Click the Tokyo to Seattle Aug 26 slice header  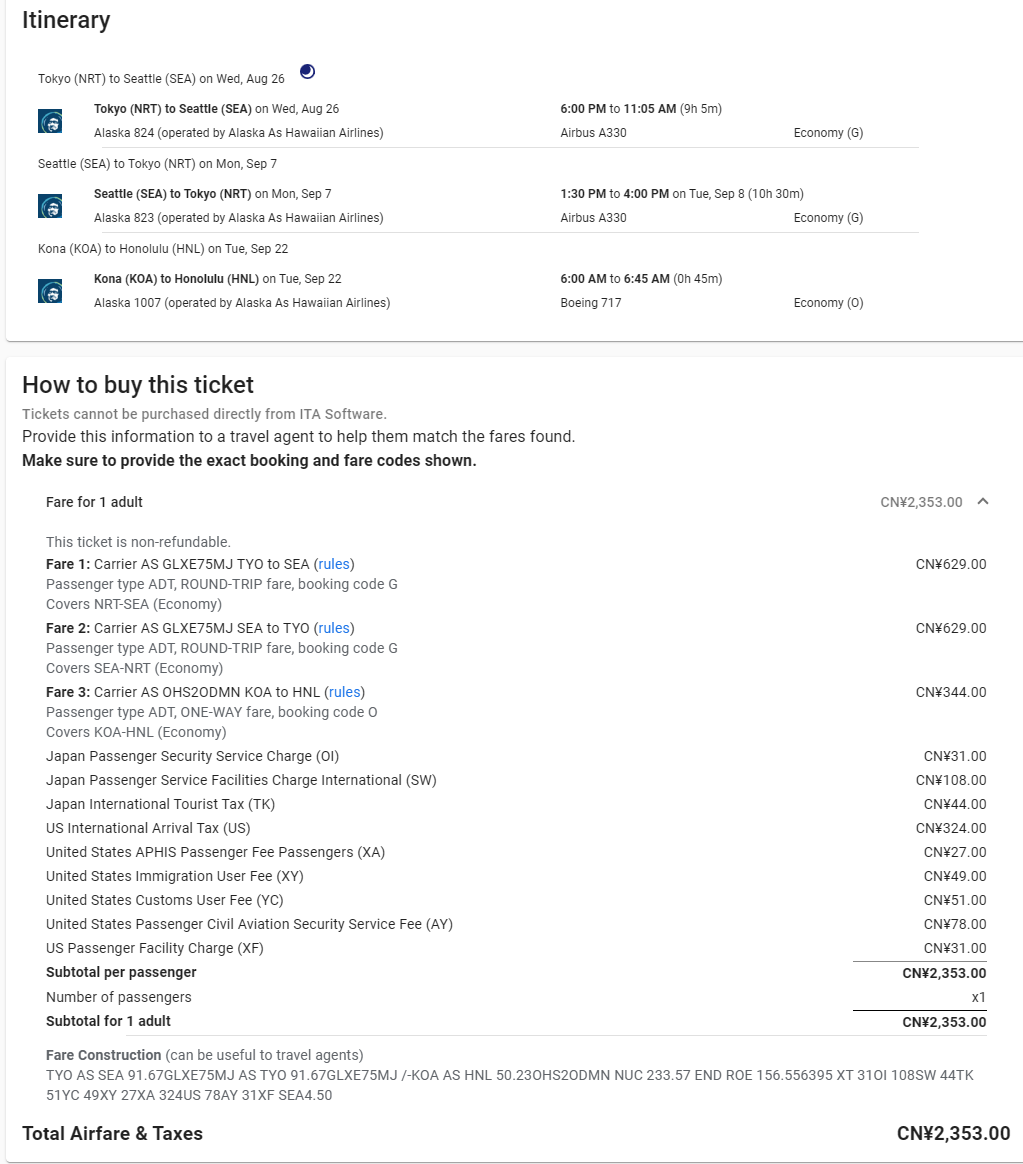pyautogui.click(x=161, y=78)
